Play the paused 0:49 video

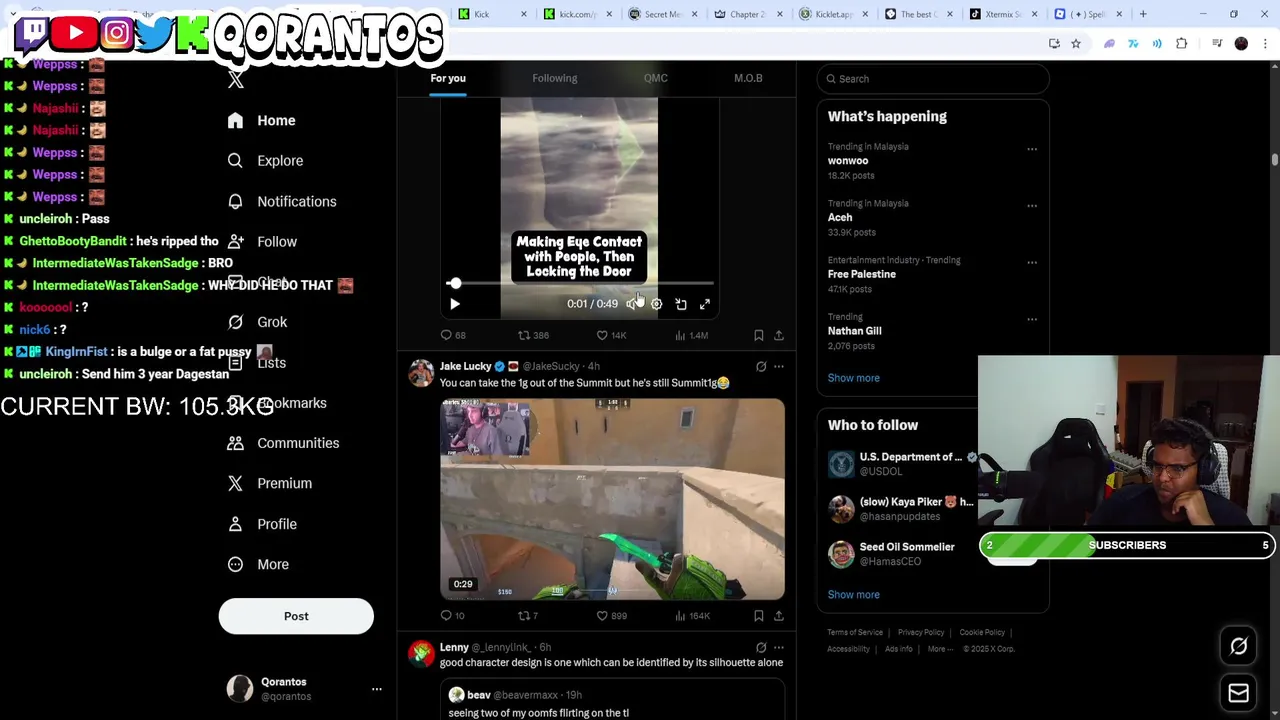(455, 304)
